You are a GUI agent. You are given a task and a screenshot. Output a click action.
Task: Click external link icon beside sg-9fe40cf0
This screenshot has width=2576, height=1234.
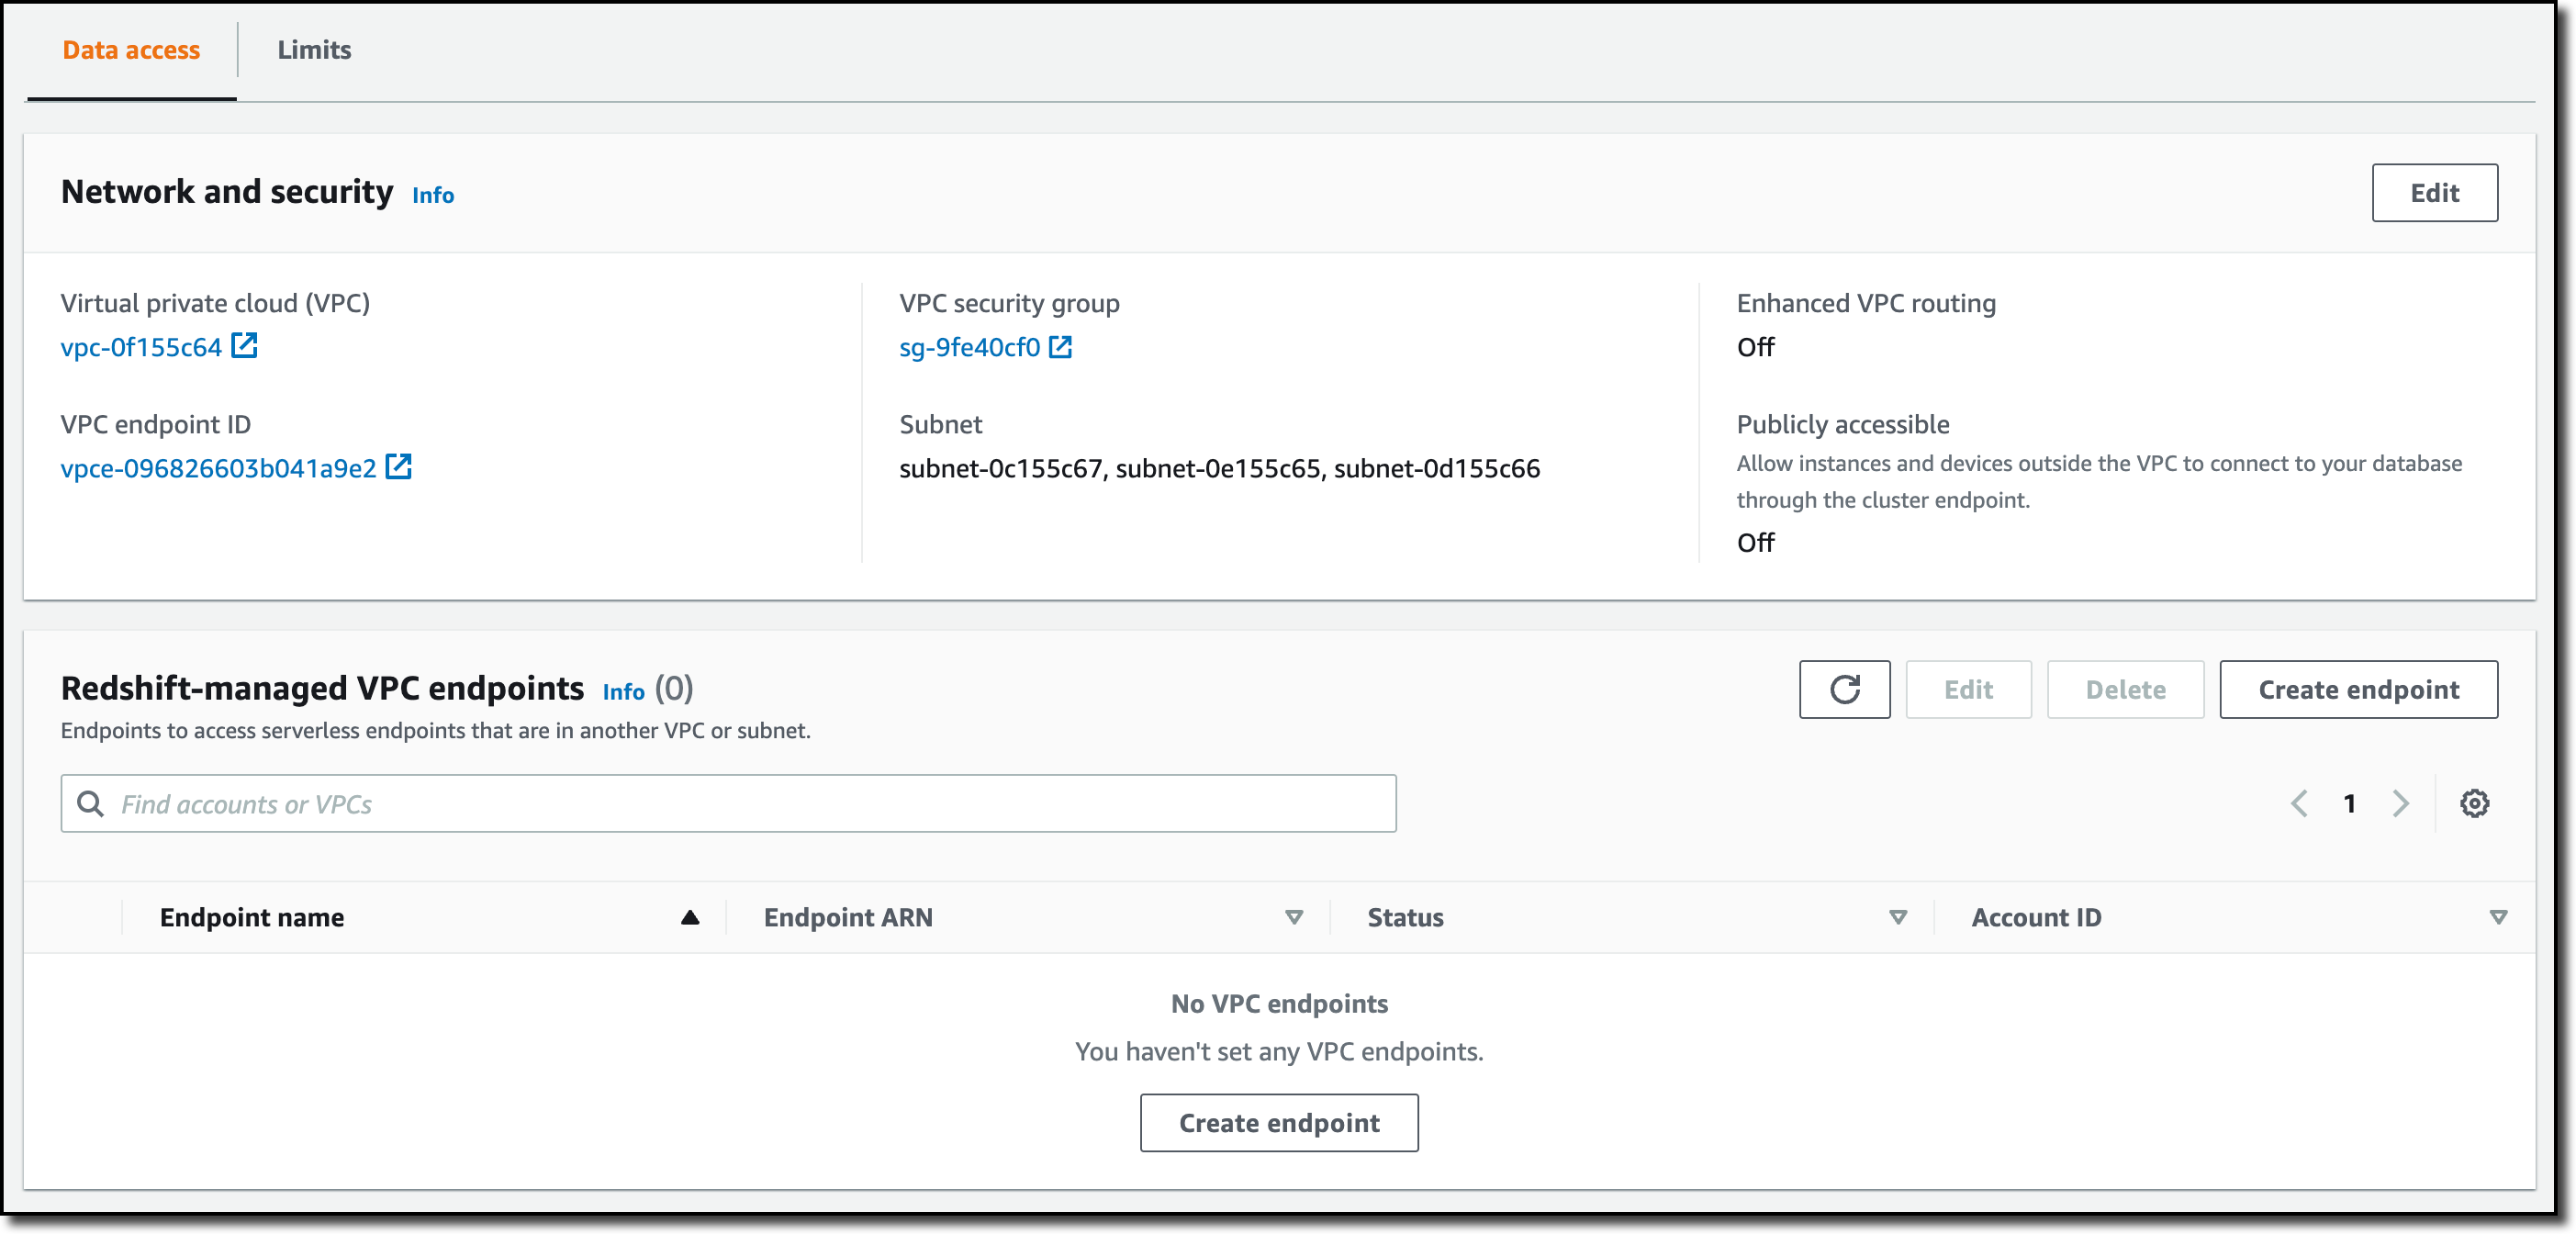1060,347
